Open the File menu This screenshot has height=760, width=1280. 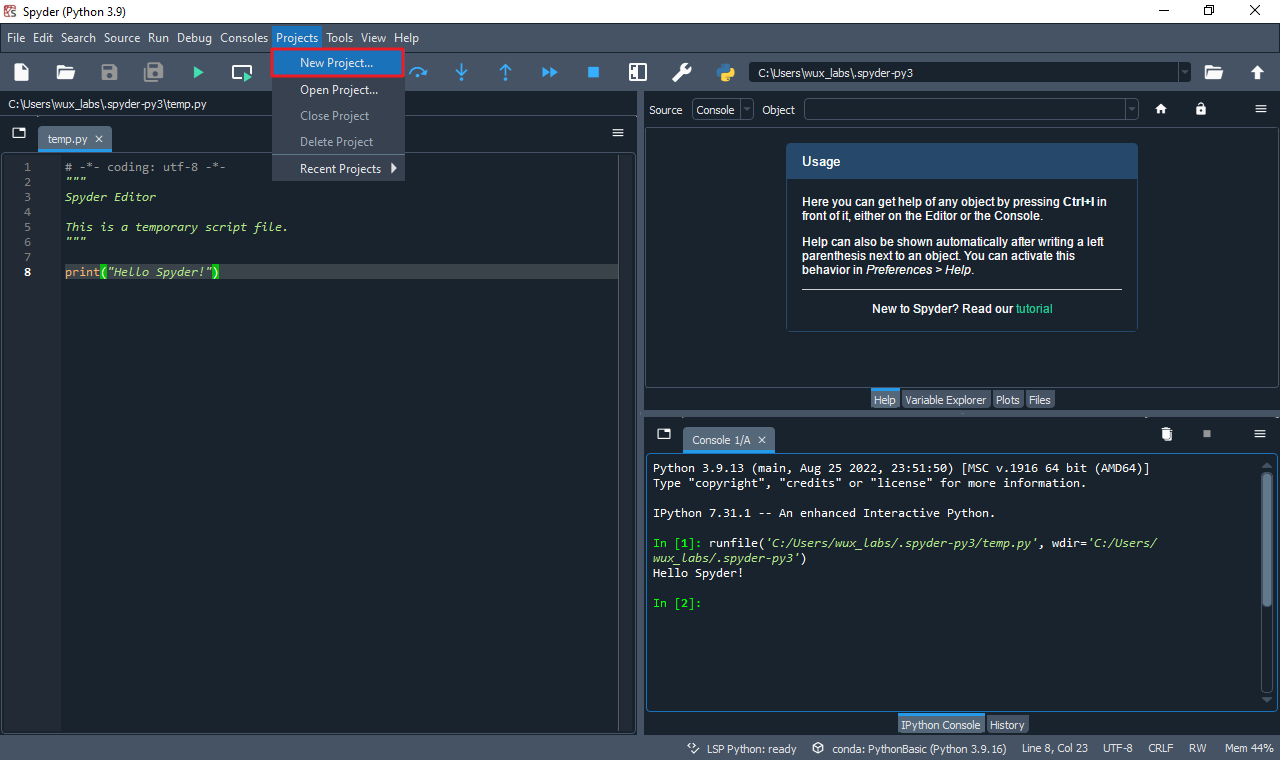click(x=16, y=38)
